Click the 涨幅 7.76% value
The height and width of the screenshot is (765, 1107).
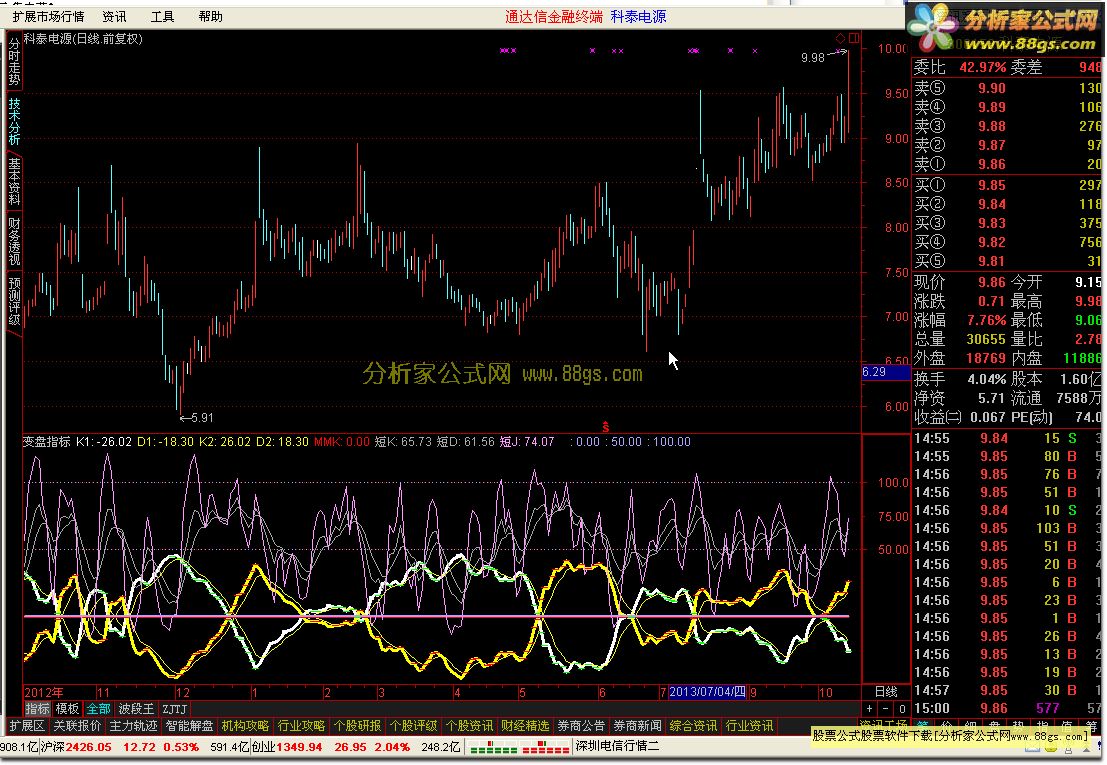coord(987,320)
